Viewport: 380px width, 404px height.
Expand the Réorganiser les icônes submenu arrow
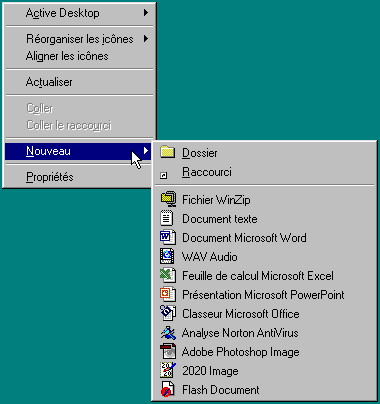(146, 39)
